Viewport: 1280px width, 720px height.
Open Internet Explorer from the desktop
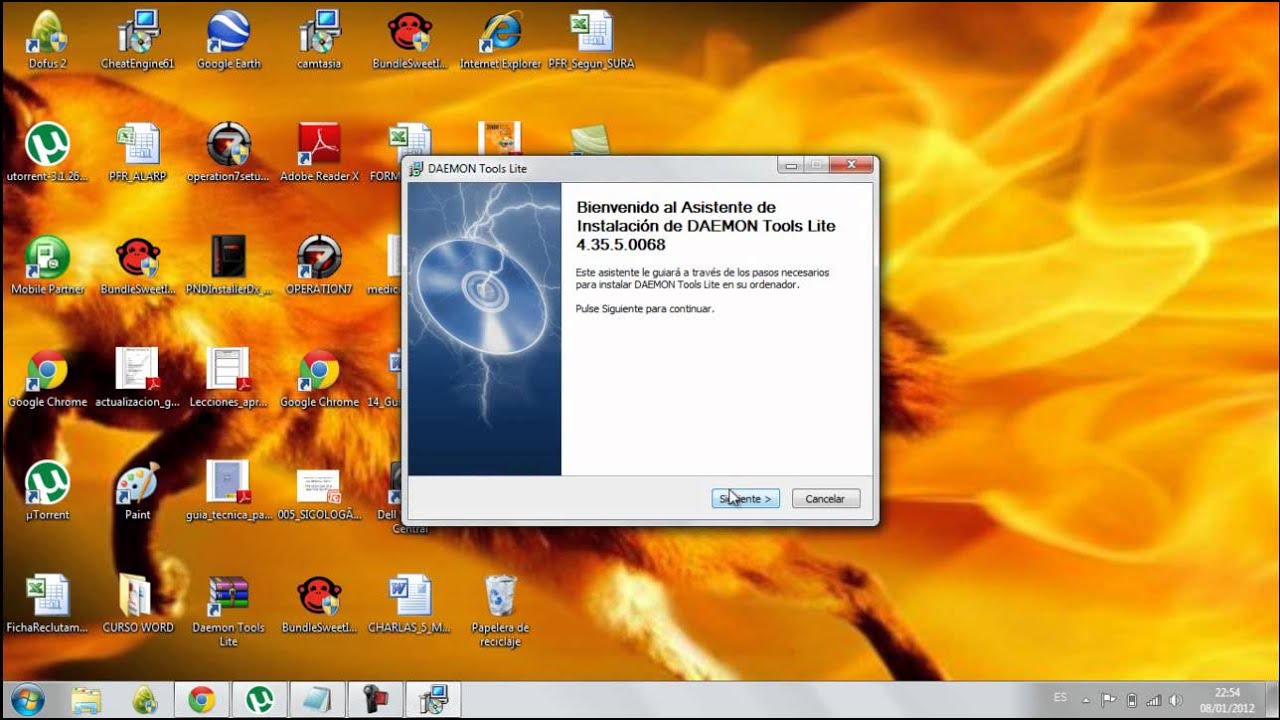(x=500, y=41)
